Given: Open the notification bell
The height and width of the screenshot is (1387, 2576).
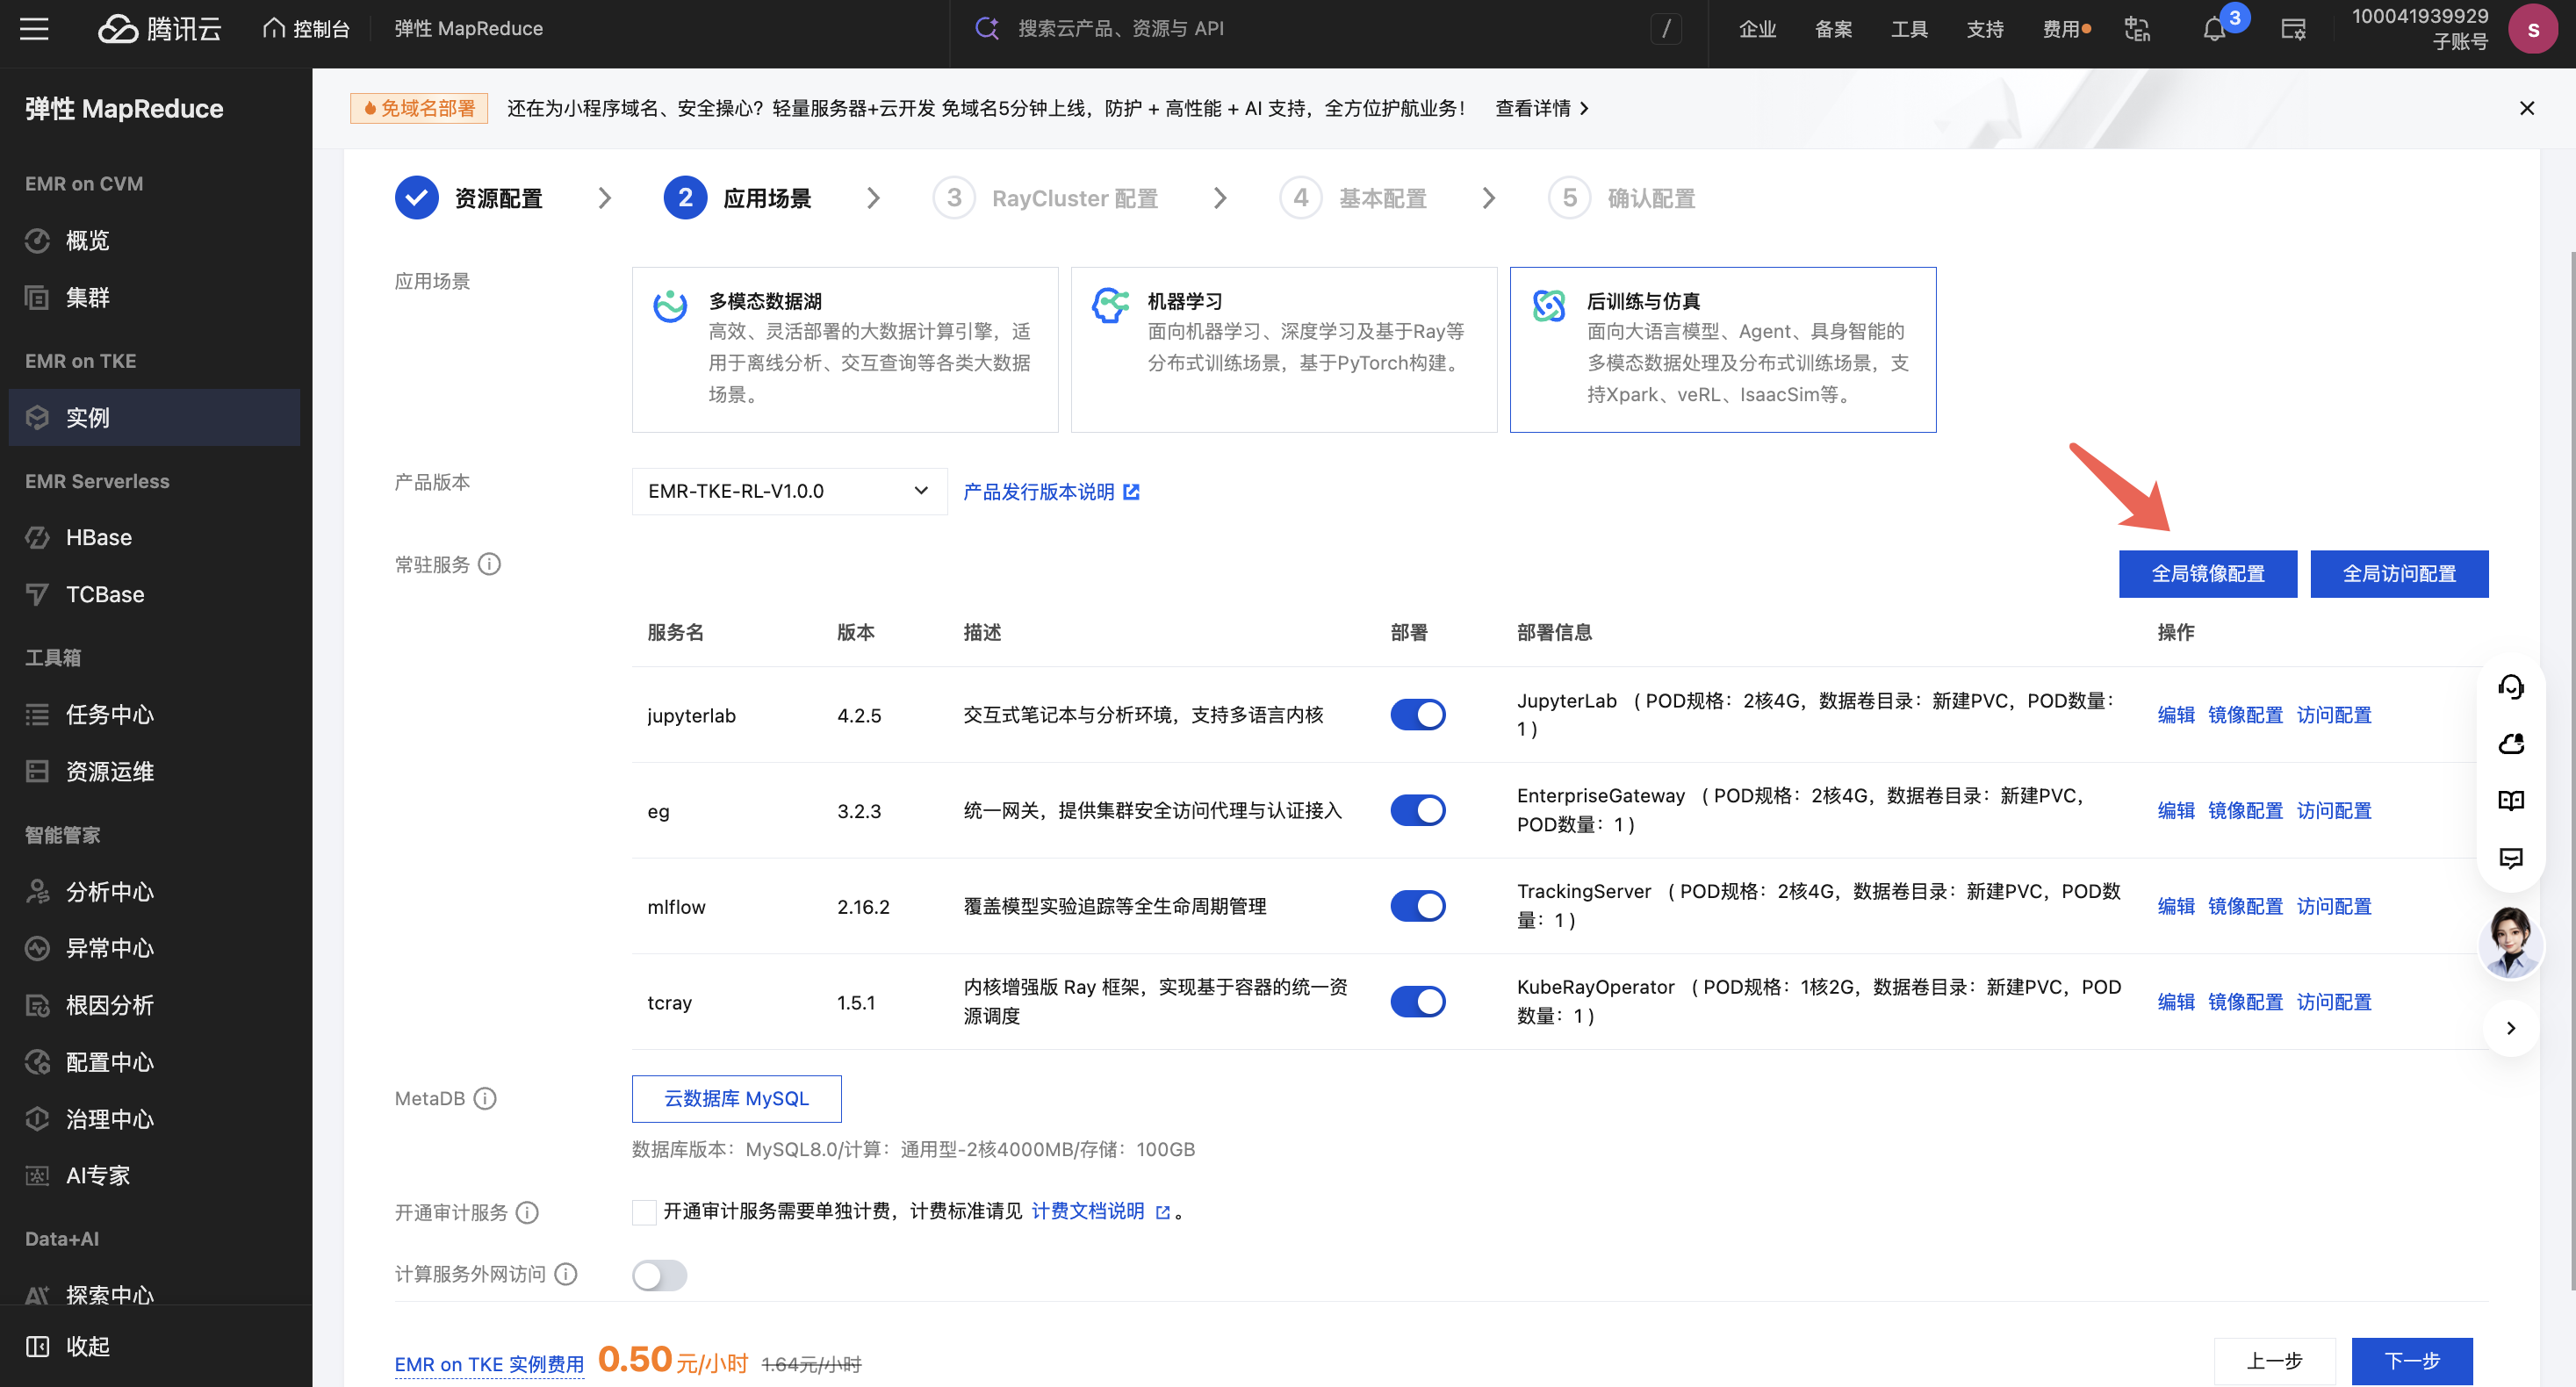Looking at the screenshot, I should point(2214,28).
